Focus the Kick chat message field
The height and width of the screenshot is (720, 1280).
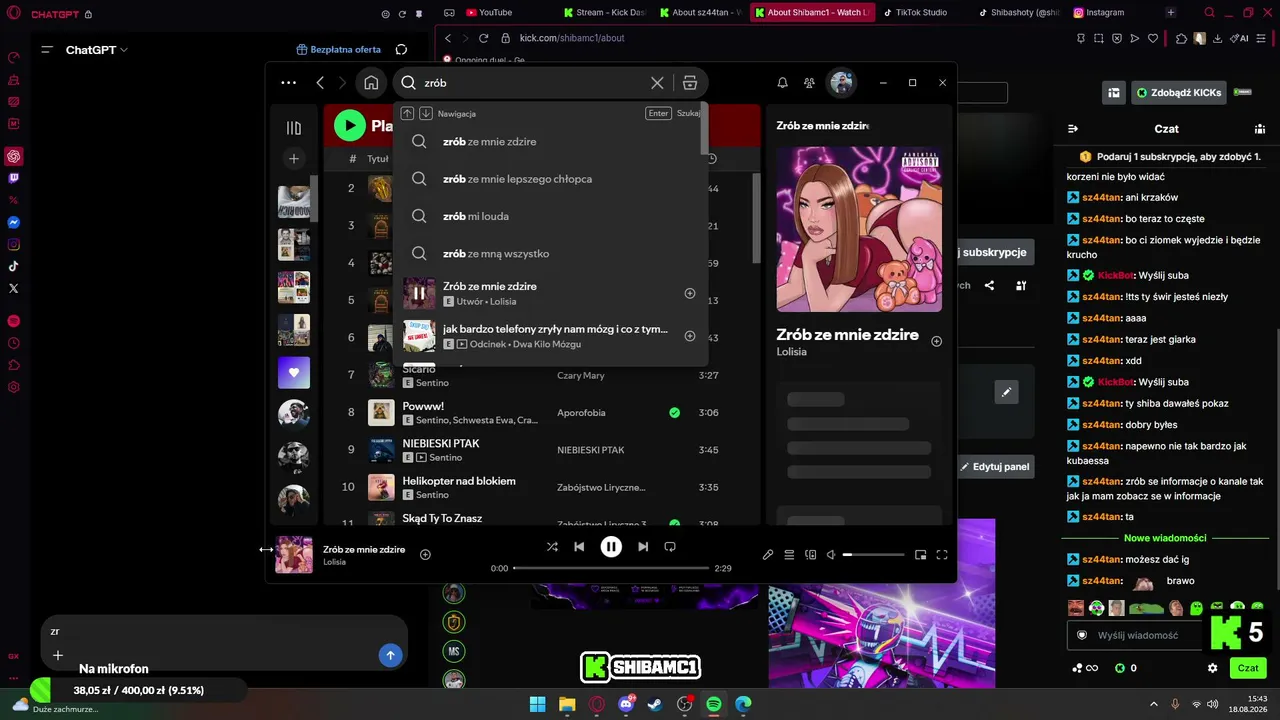pos(1136,635)
